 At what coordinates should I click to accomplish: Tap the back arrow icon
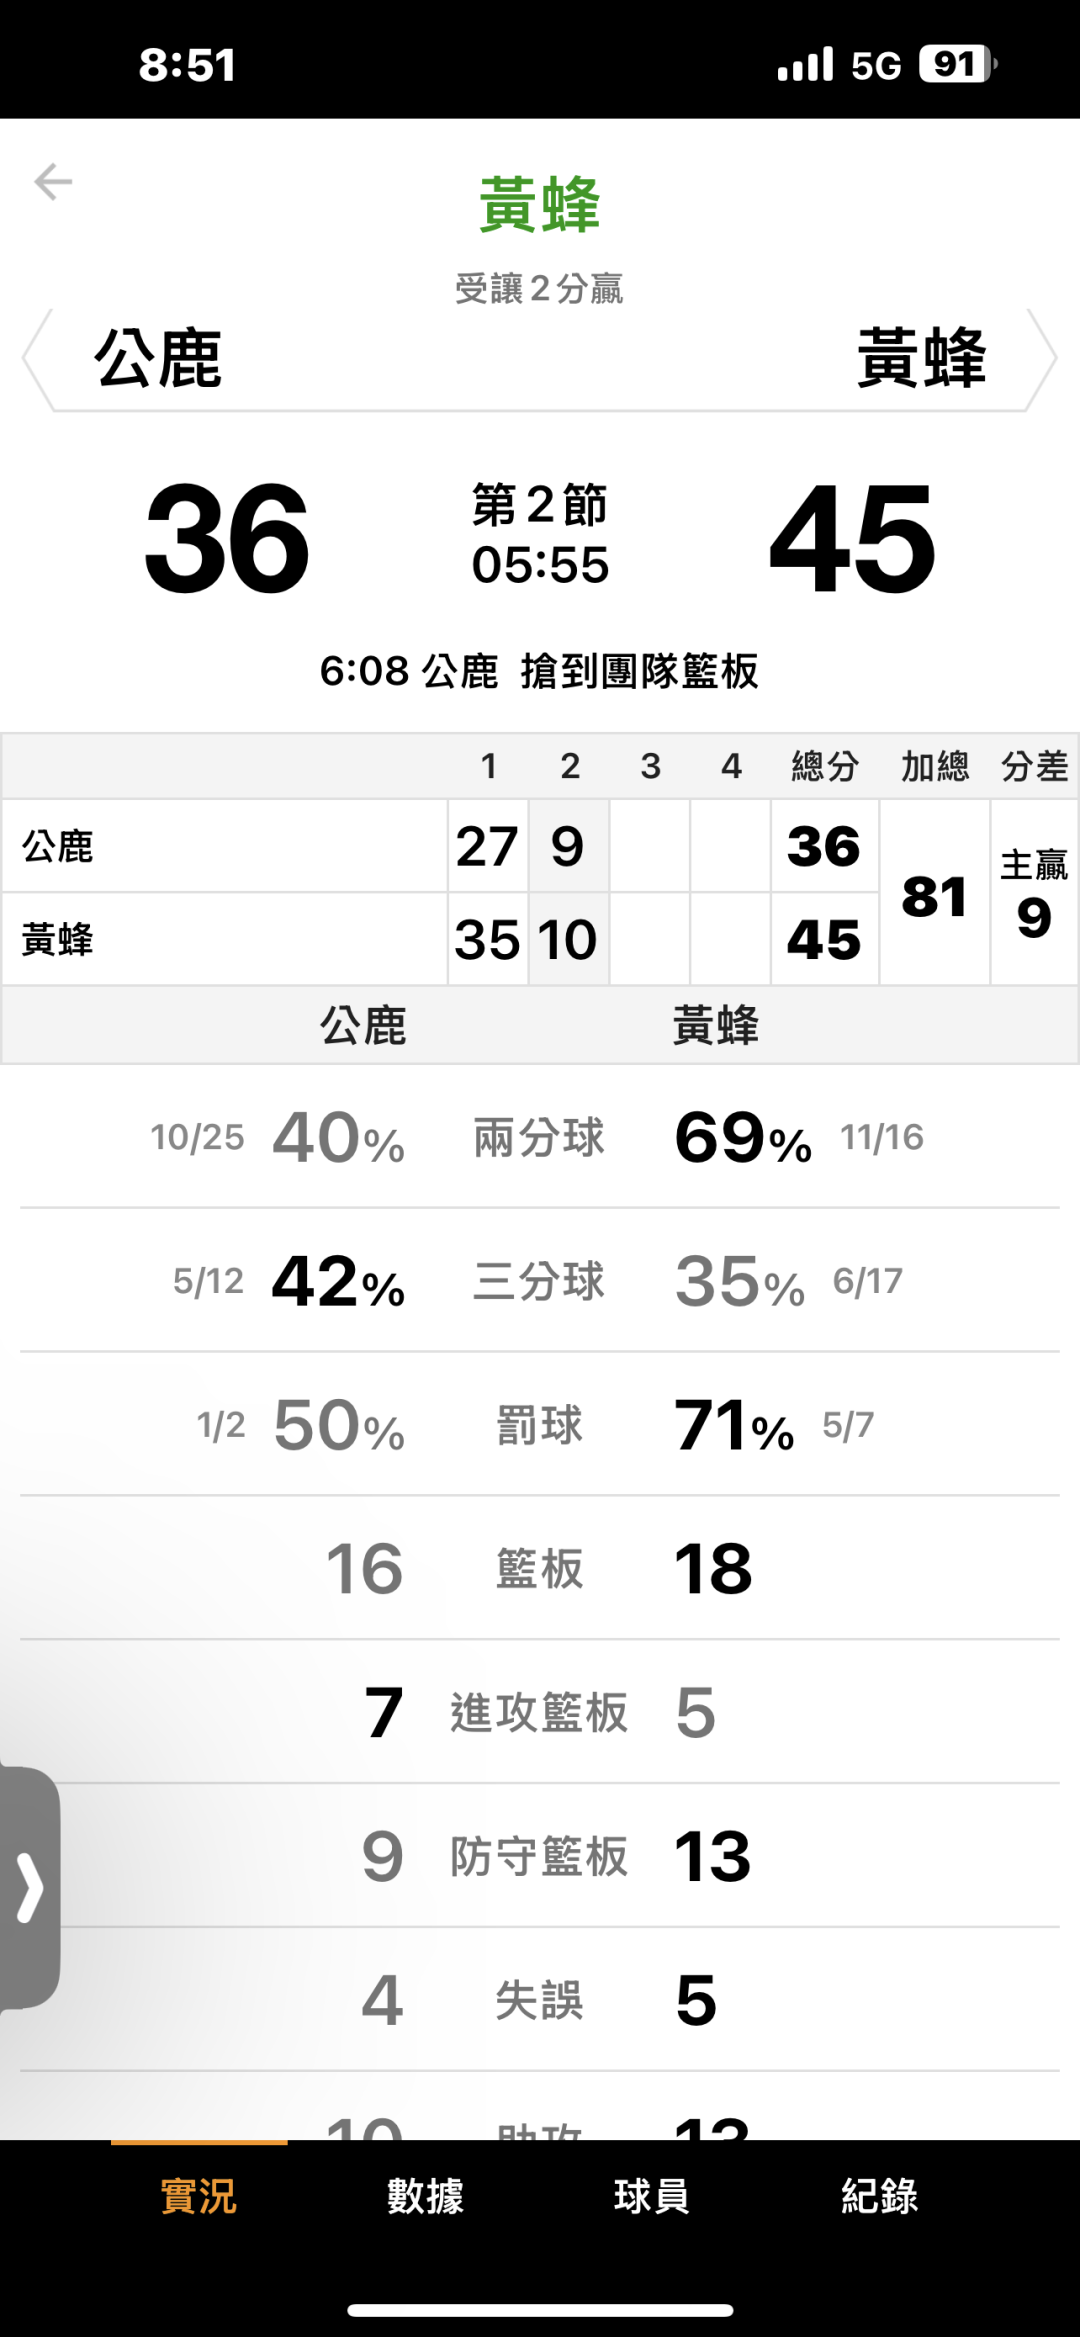[x=53, y=182]
